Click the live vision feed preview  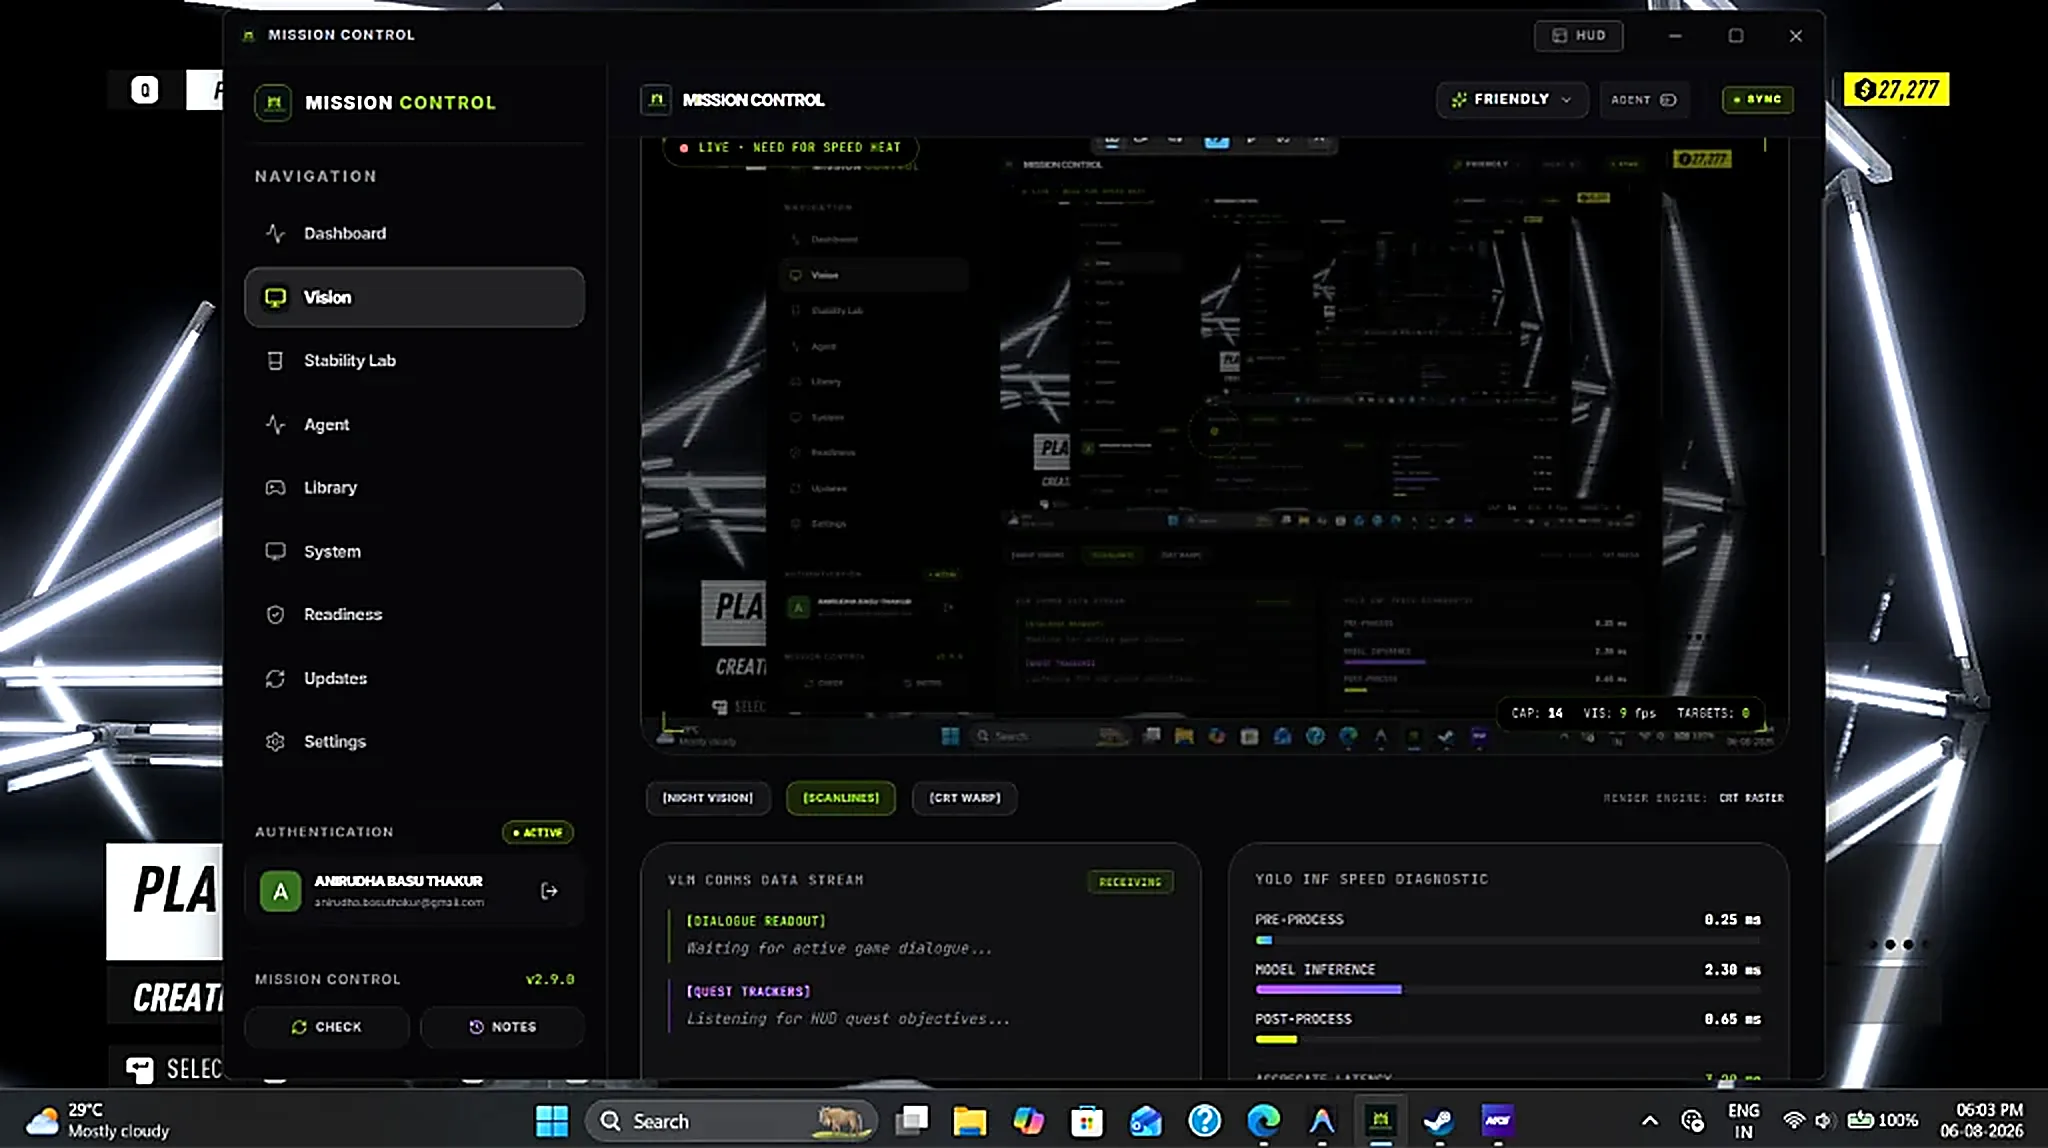1213,445
